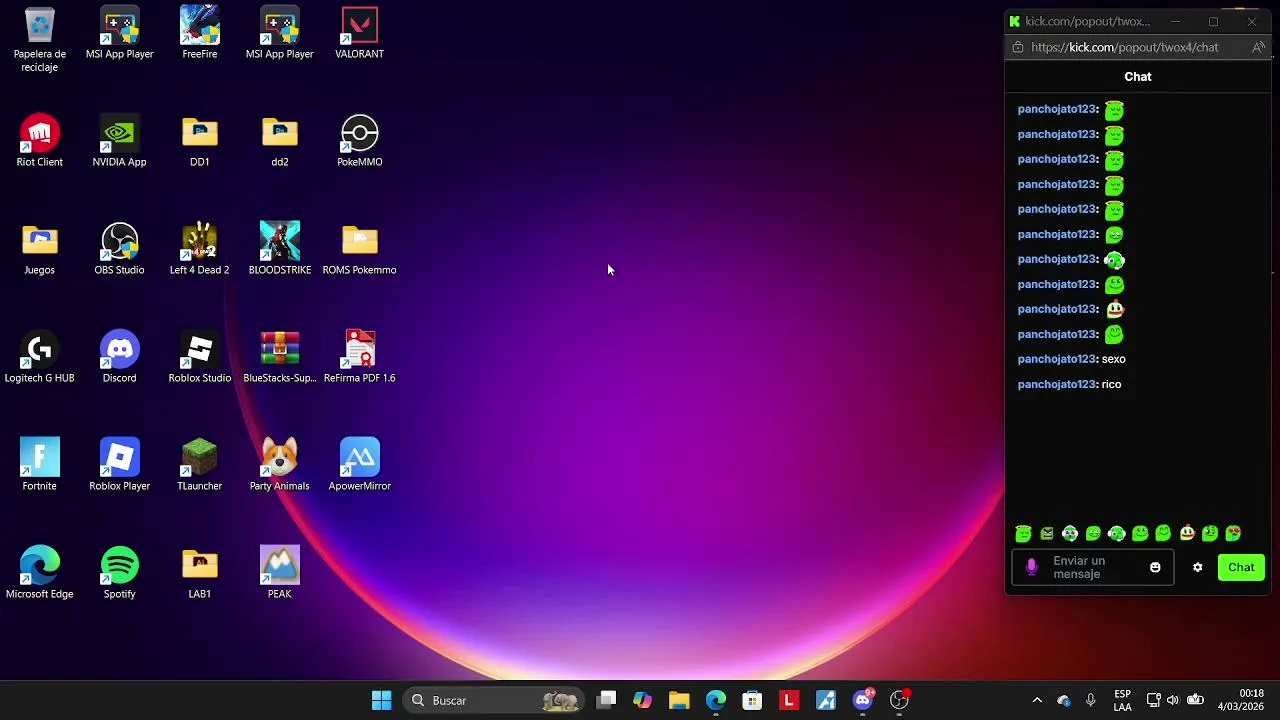1280x720 pixels.
Task: Open chat settings gear in Kick
Action: 1197,567
